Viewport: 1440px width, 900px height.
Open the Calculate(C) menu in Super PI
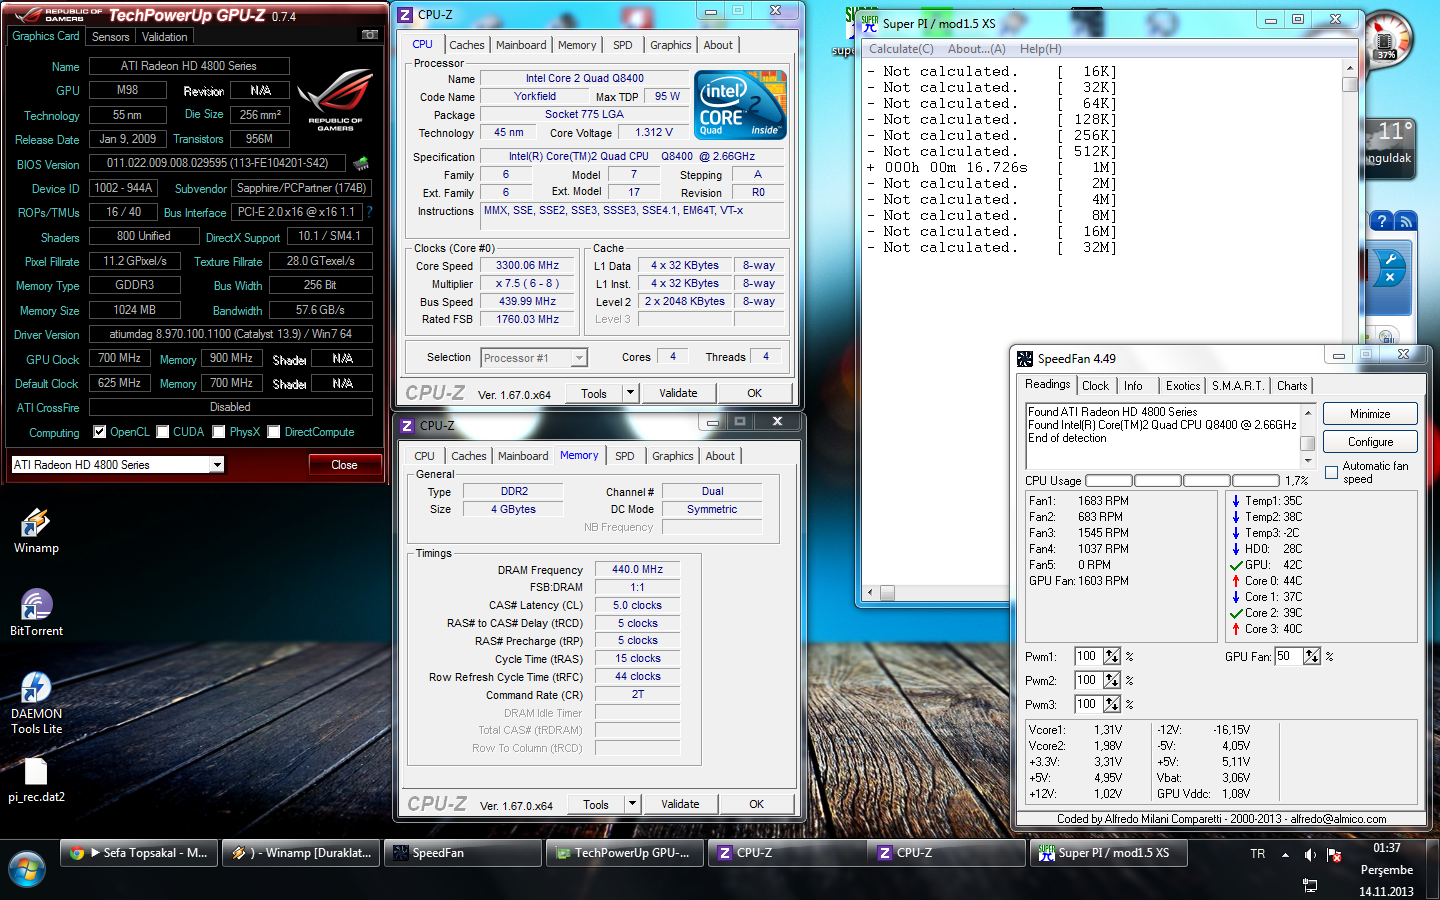[x=901, y=49]
